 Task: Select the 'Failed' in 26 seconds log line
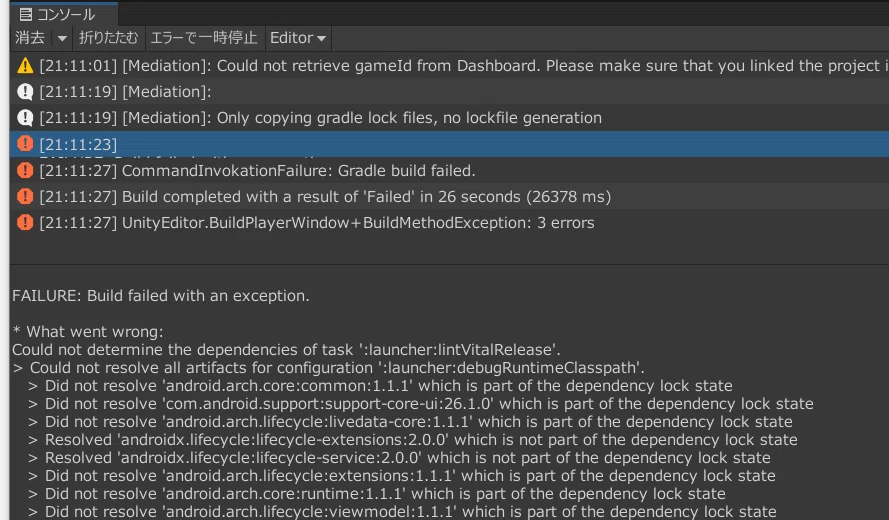coord(449,196)
